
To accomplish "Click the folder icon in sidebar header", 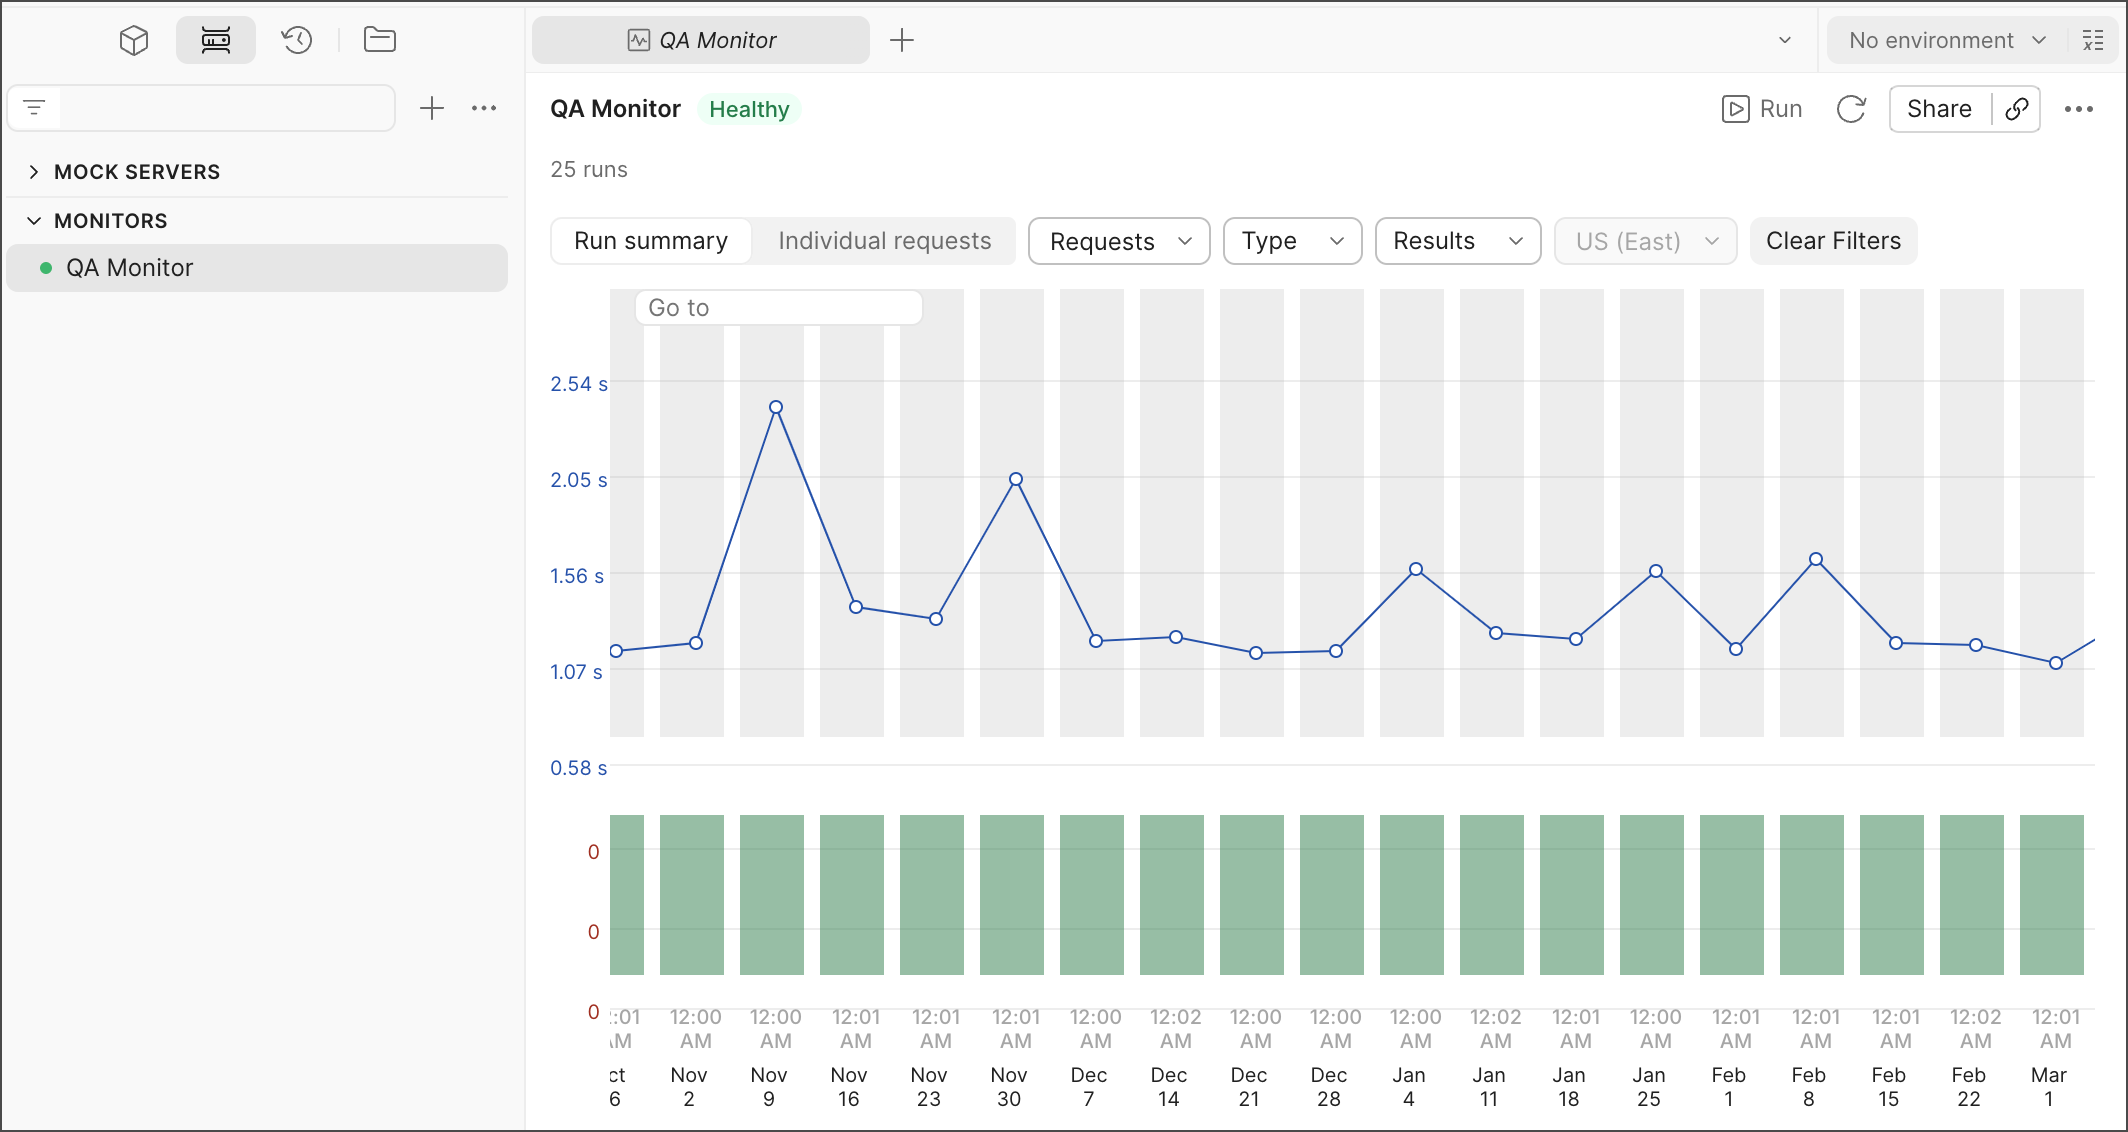I will pyautogui.click(x=380, y=40).
